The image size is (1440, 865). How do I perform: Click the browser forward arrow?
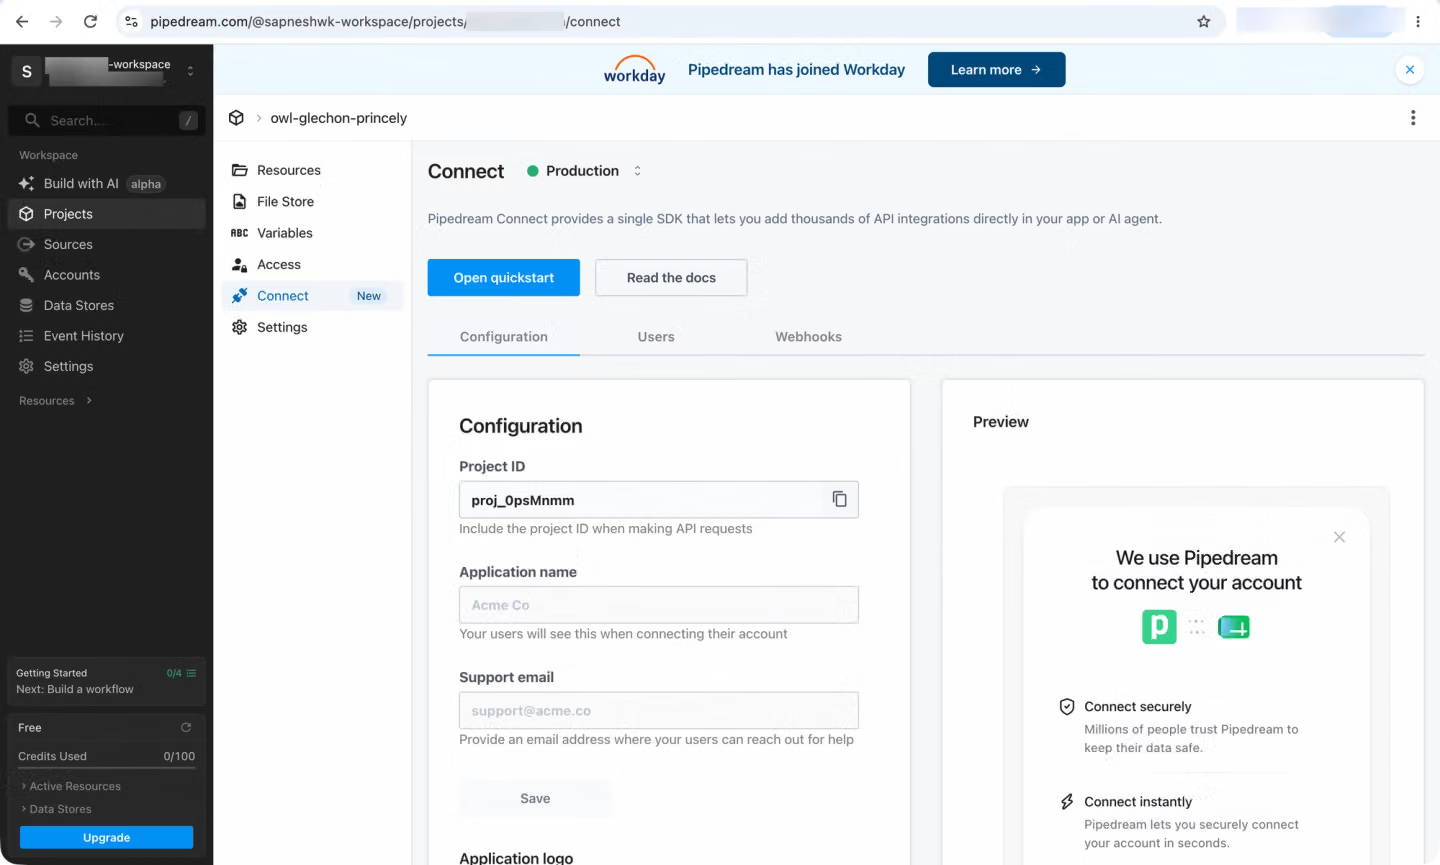tap(56, 21)
